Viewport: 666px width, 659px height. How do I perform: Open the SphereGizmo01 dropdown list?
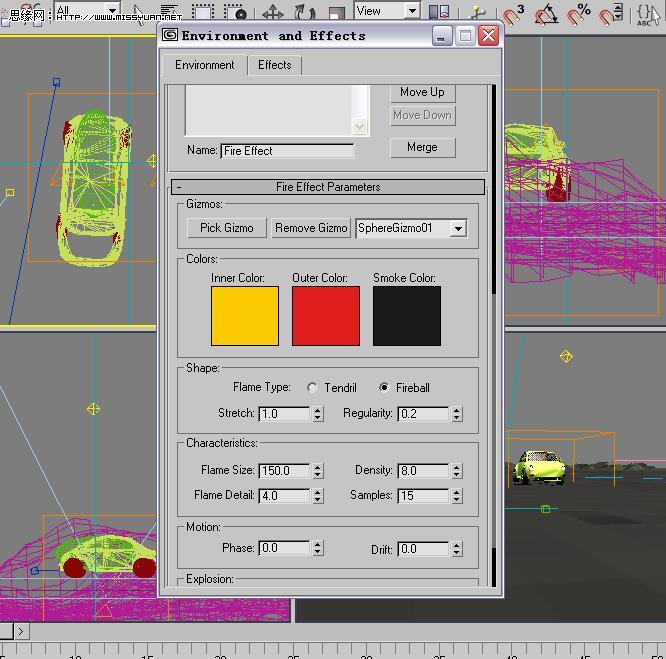click(458, 228)
